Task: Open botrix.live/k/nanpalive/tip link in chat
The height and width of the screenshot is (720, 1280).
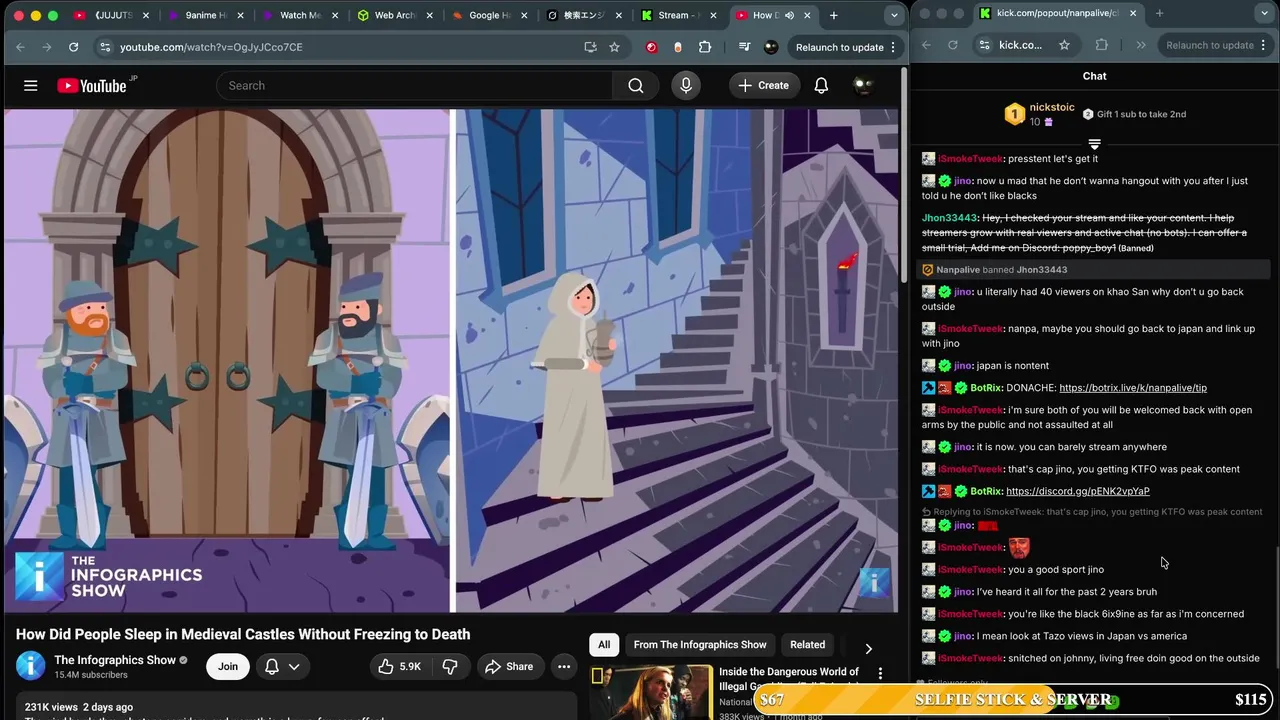Action: pos(1133,388)
